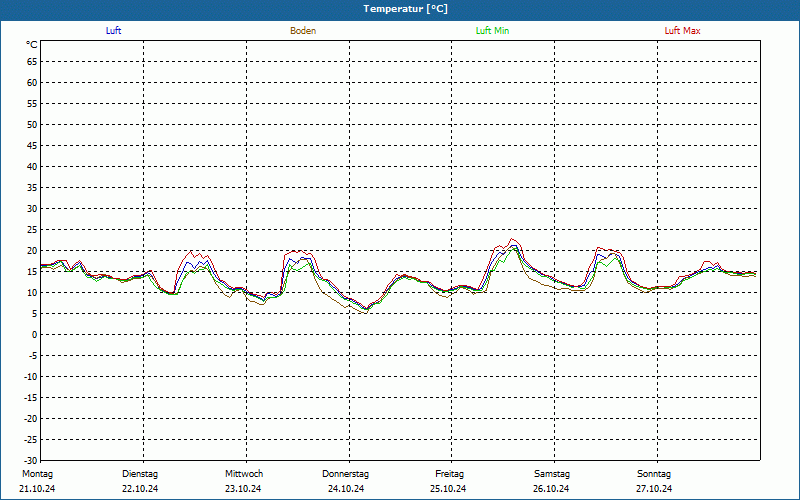The image size is (800, 500).
Task: Click the Dienstag day label
Action: point(140,474)
